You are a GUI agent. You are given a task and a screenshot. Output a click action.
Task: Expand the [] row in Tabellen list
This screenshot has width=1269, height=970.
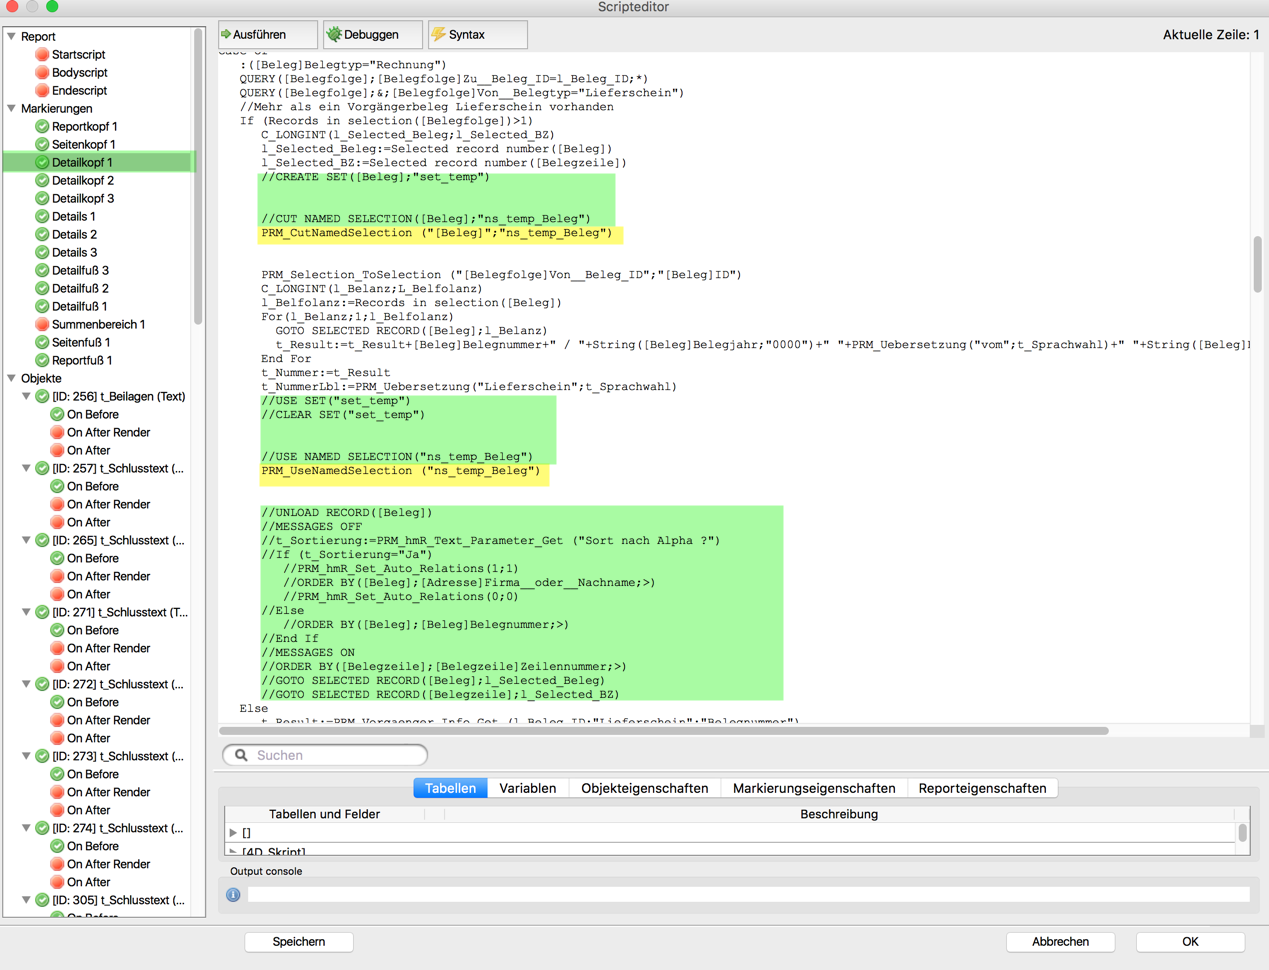point(233,833)
